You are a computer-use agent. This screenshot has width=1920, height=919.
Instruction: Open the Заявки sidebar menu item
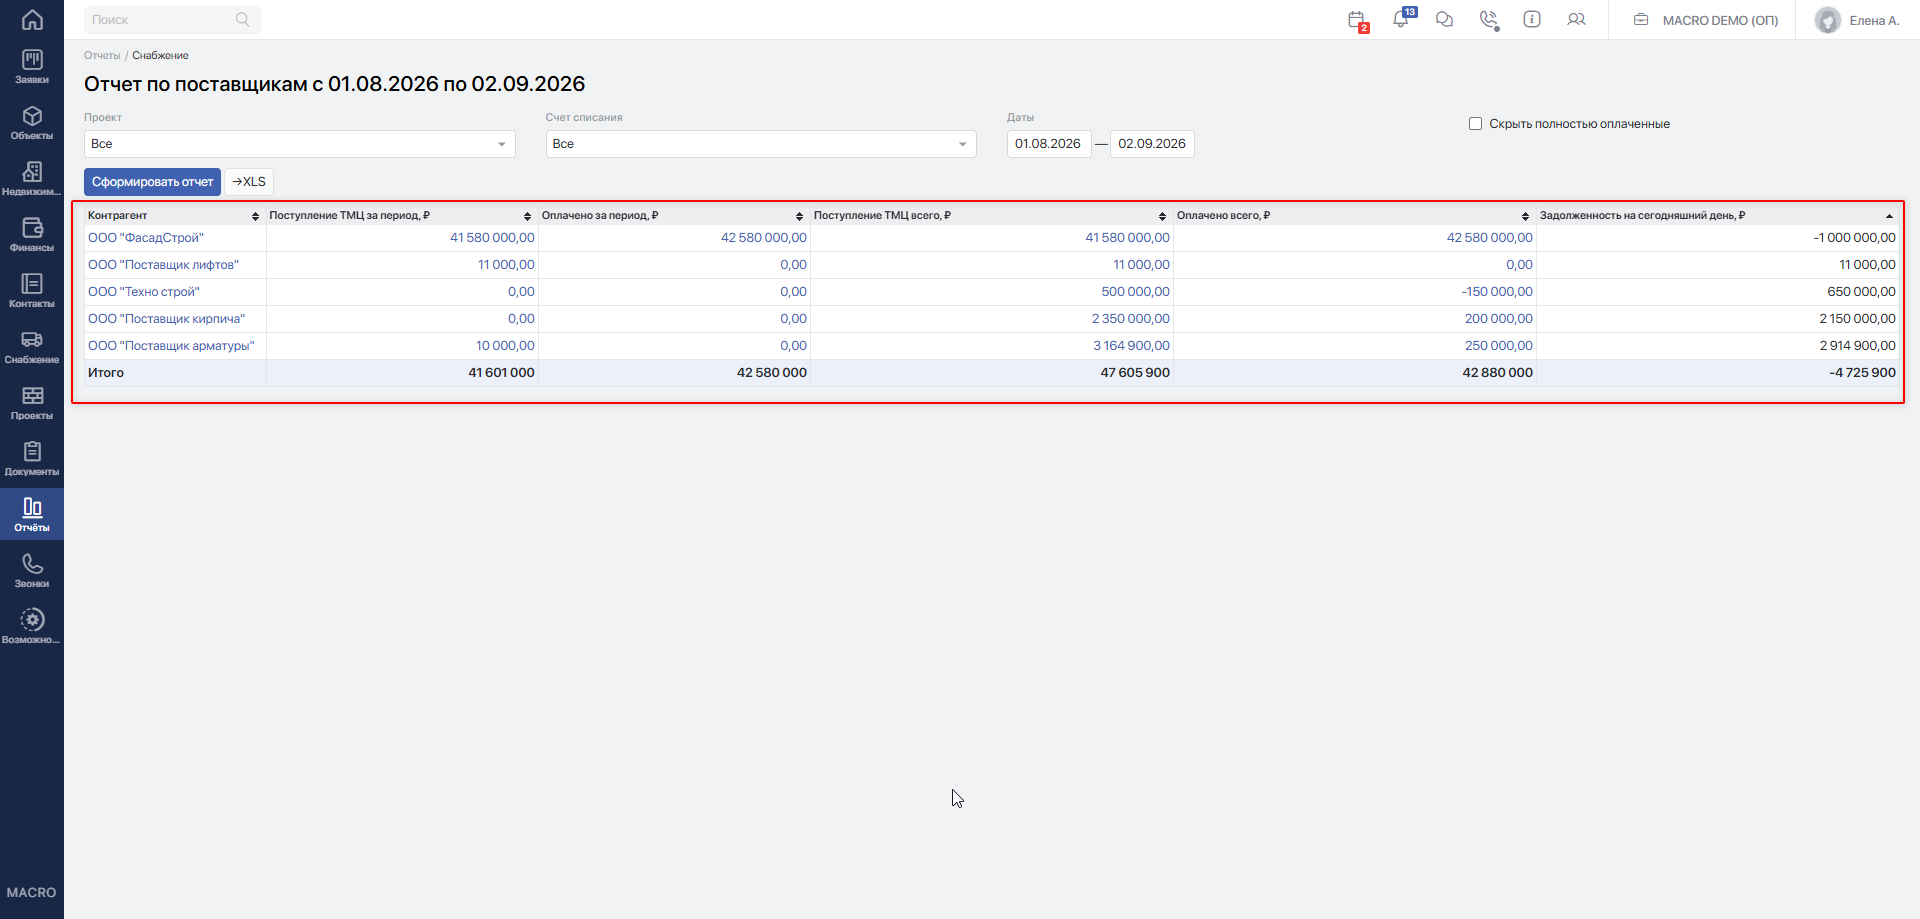point(32,67)
